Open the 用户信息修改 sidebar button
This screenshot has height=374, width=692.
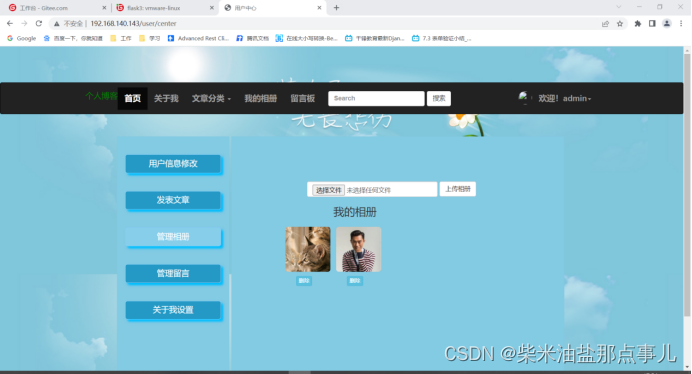click(x=173, y=164)
